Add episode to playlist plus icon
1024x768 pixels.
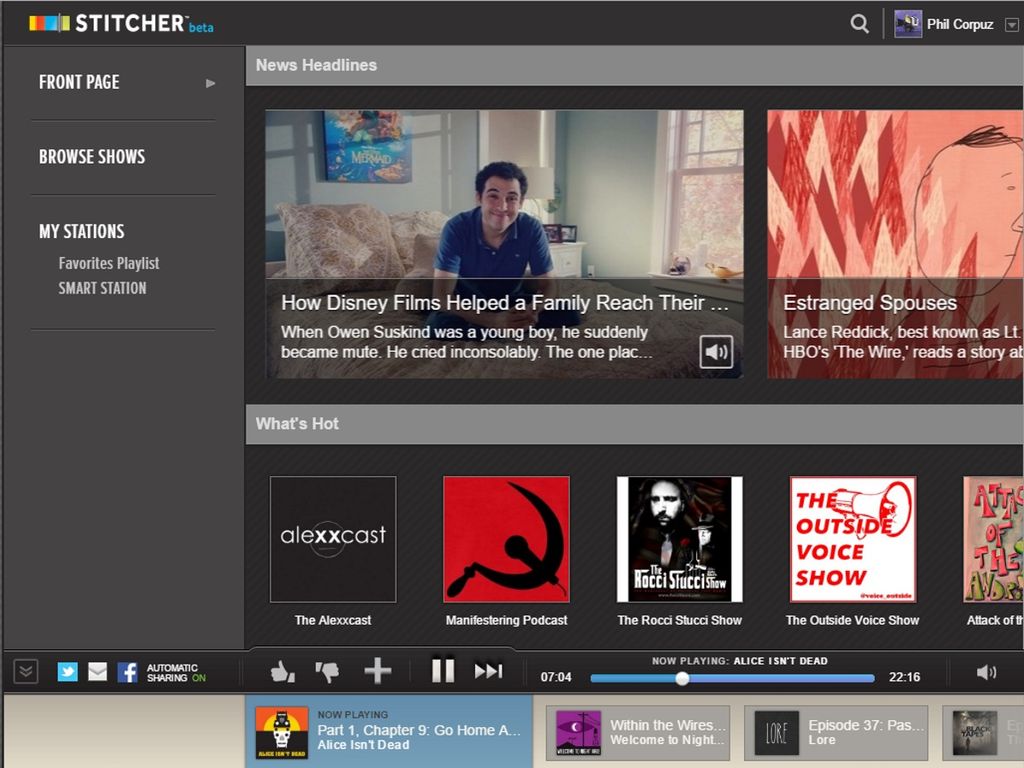coord(377,671)
